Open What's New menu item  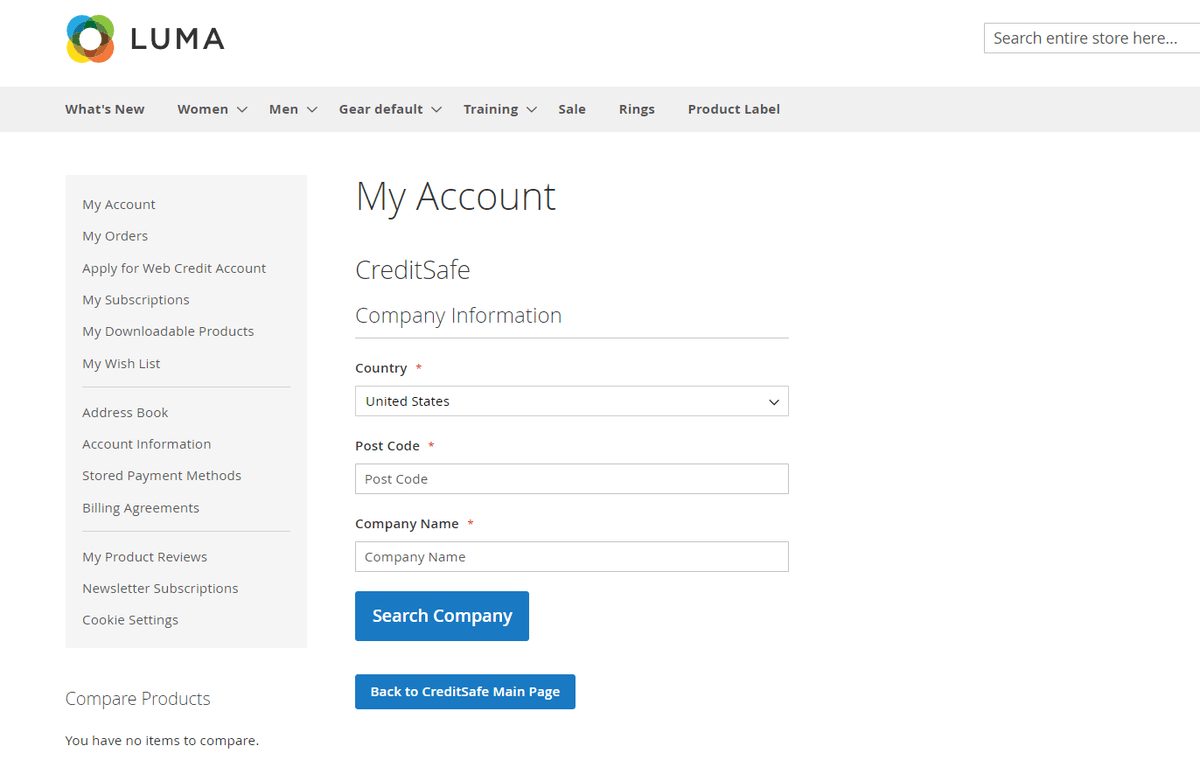(x=105, y=109)
